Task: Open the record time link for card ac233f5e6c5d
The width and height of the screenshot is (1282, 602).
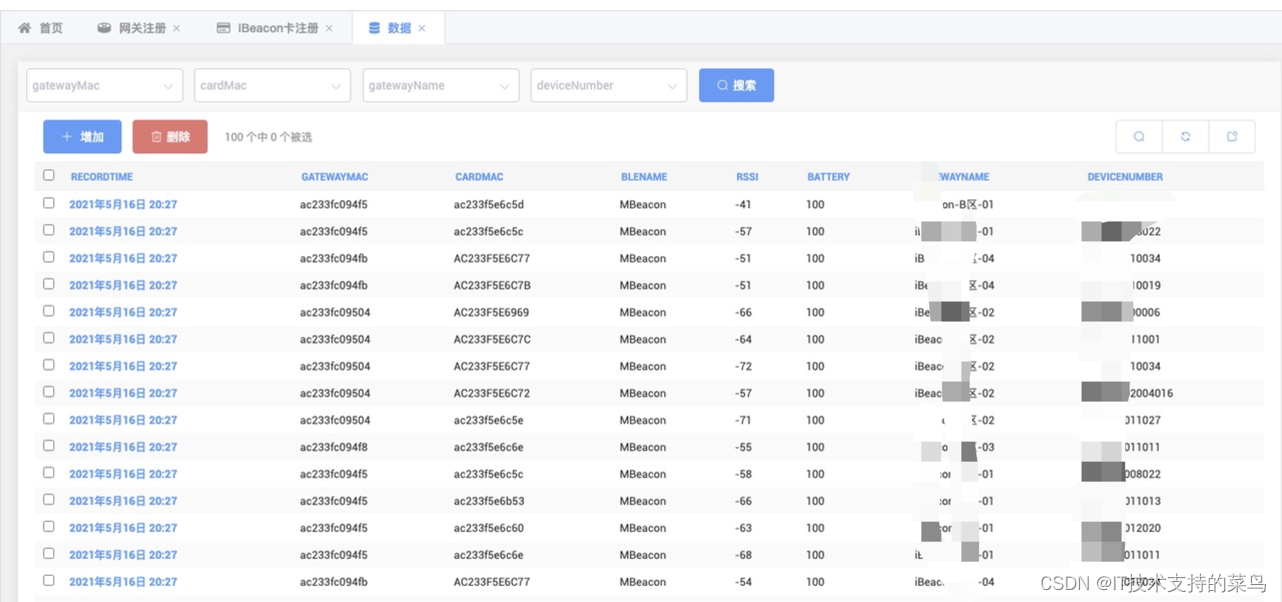Action: click(123, 204)
